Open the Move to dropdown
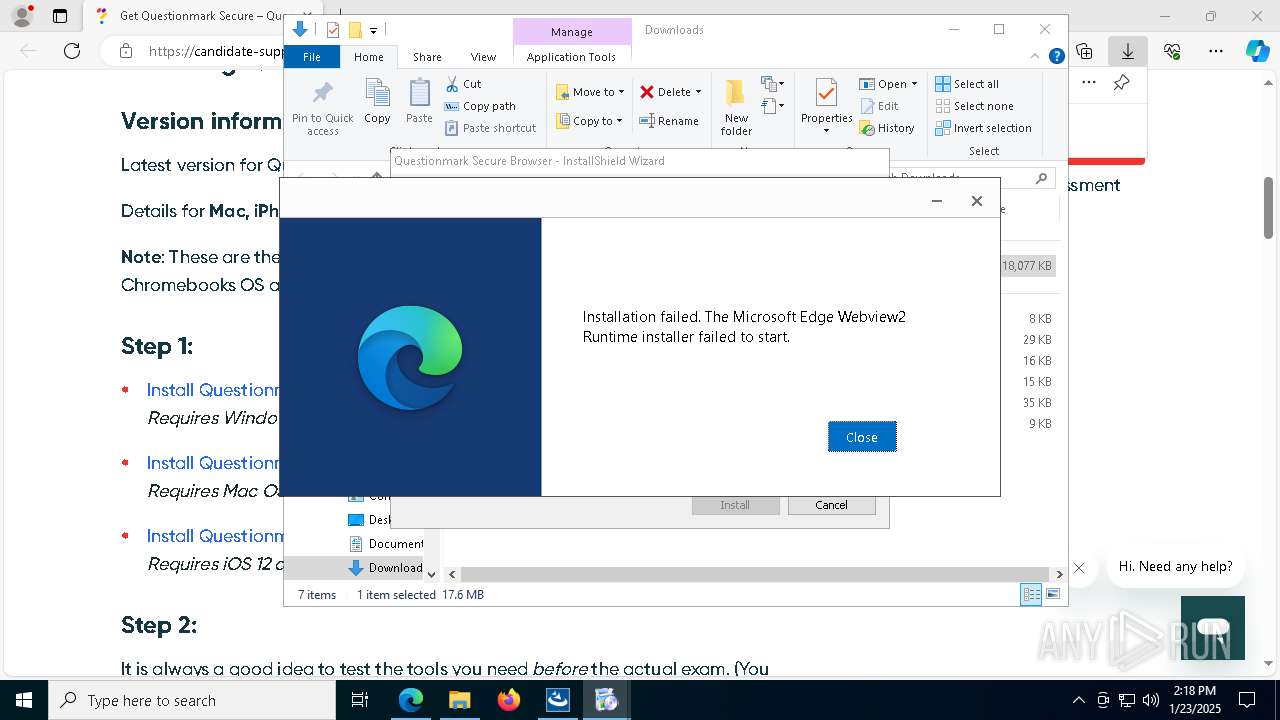The height and width of the screenshot is (720, 1280). 590,92
